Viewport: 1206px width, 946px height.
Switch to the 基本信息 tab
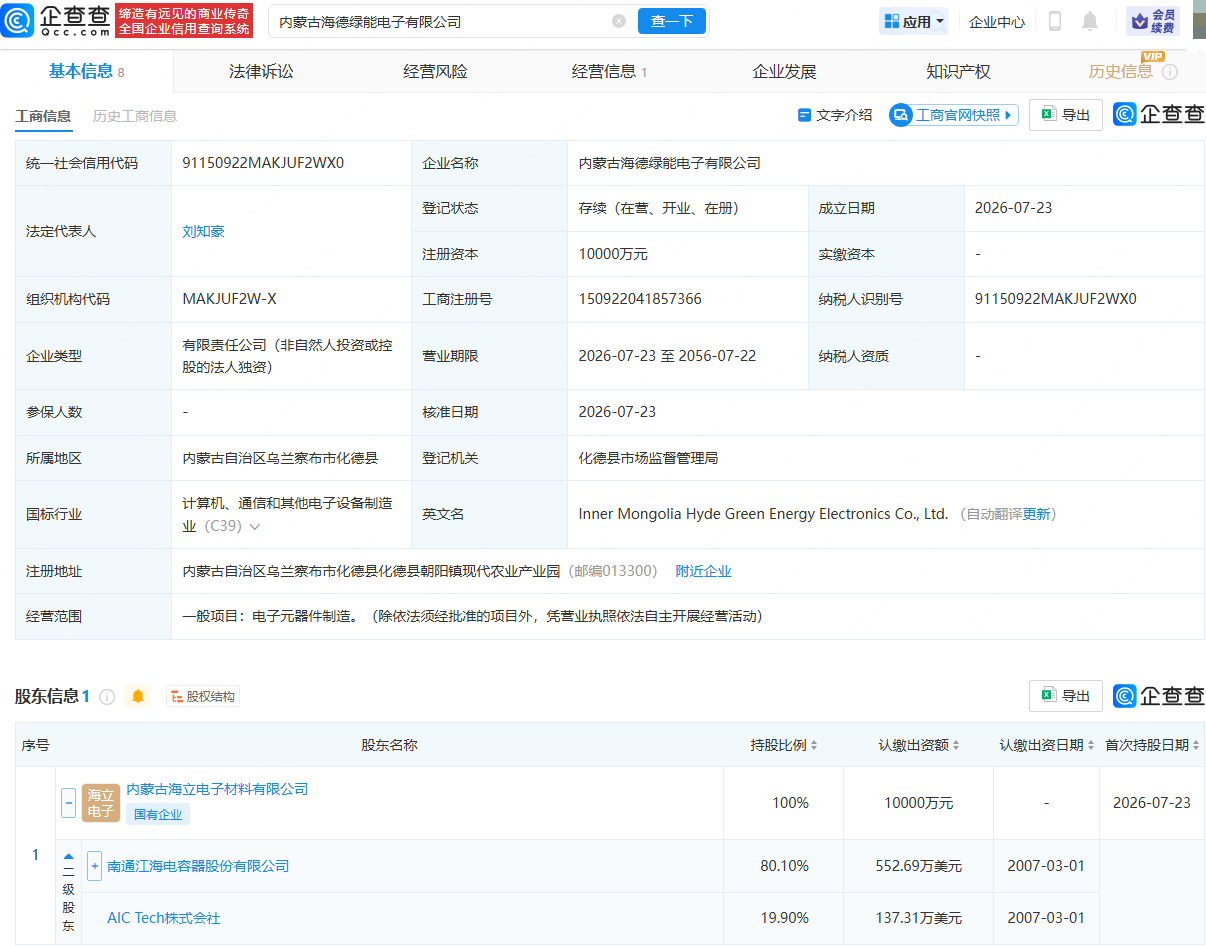86,71
